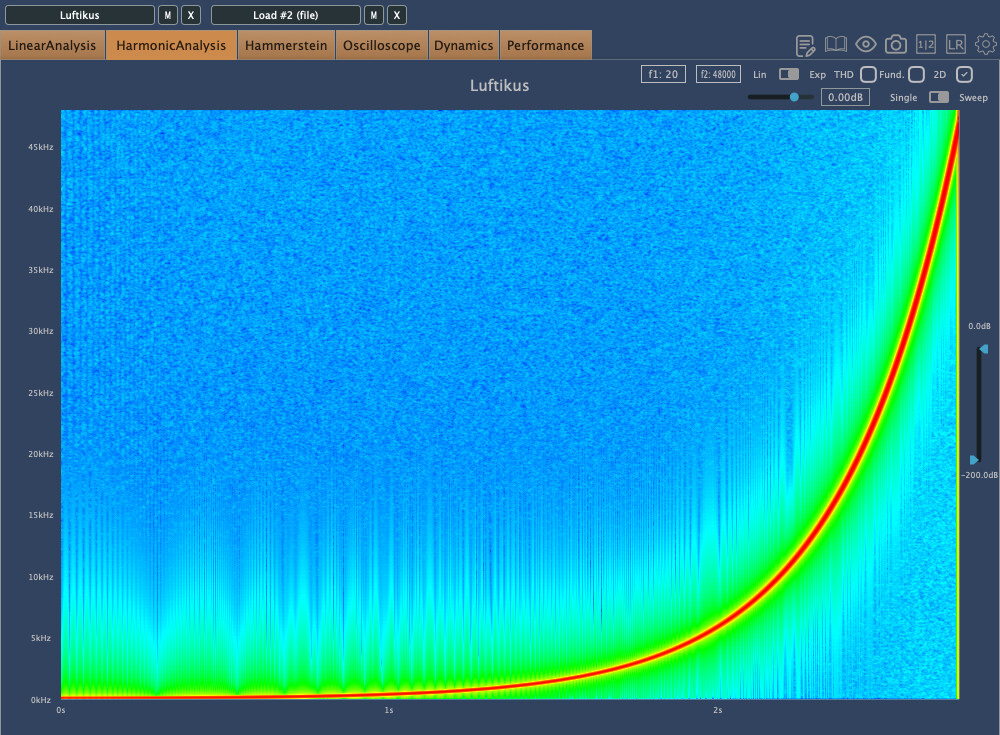Enable the THD checkbox
This screenshot has width=1000, height=735.
click(x=868, y=74)
